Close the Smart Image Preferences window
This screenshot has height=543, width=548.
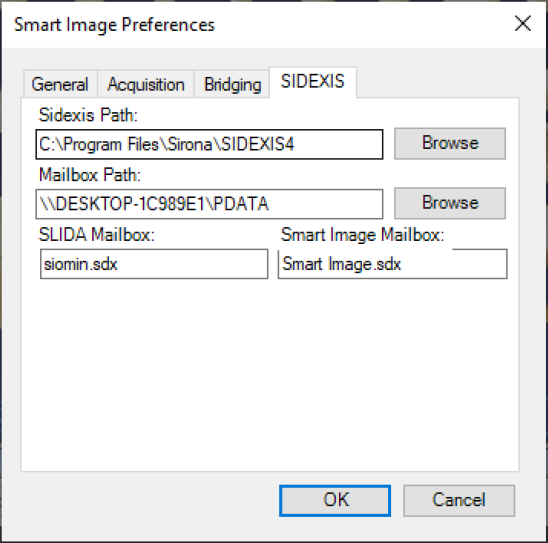(x=523, y=24)
